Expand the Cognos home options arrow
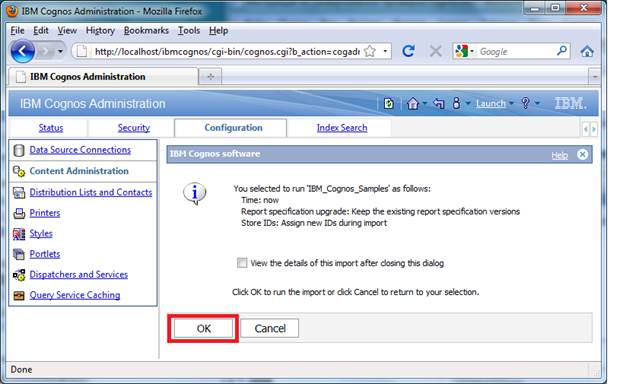 click(x=424, y=103)
